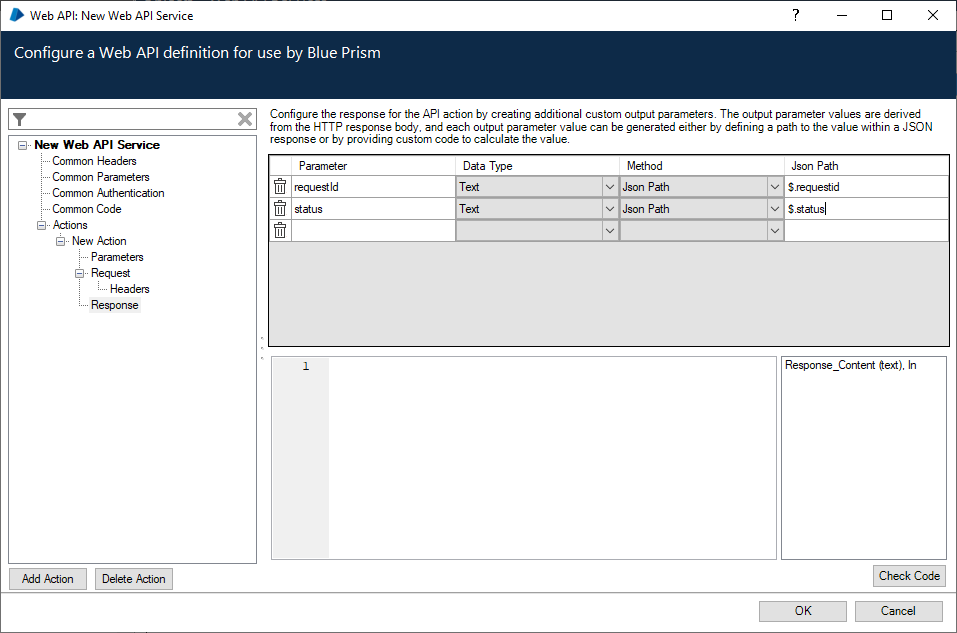Click the row header of requestId row
Screen dimensions: 957x633
[280, 187]
